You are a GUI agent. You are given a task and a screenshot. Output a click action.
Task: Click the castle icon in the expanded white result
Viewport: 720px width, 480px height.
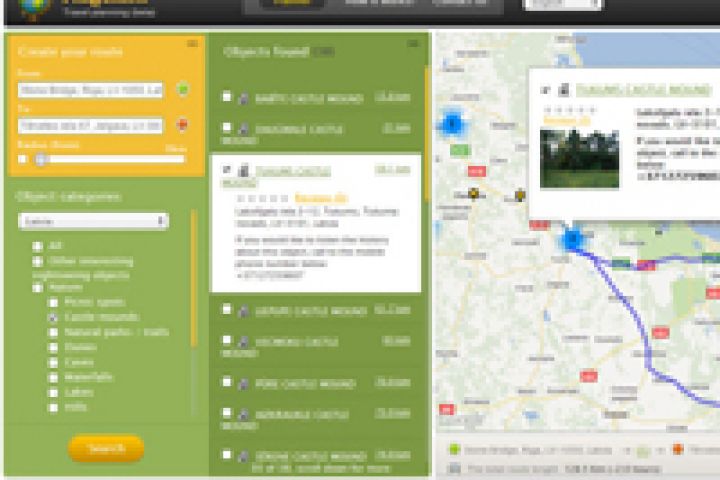point(243,171)
